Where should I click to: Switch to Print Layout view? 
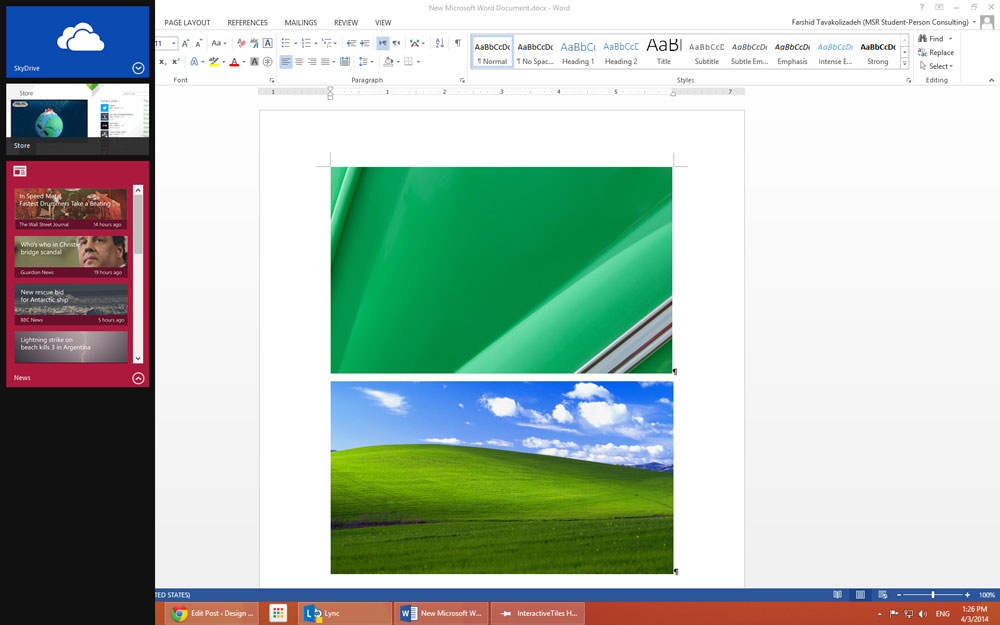click(x=860, y=594)
